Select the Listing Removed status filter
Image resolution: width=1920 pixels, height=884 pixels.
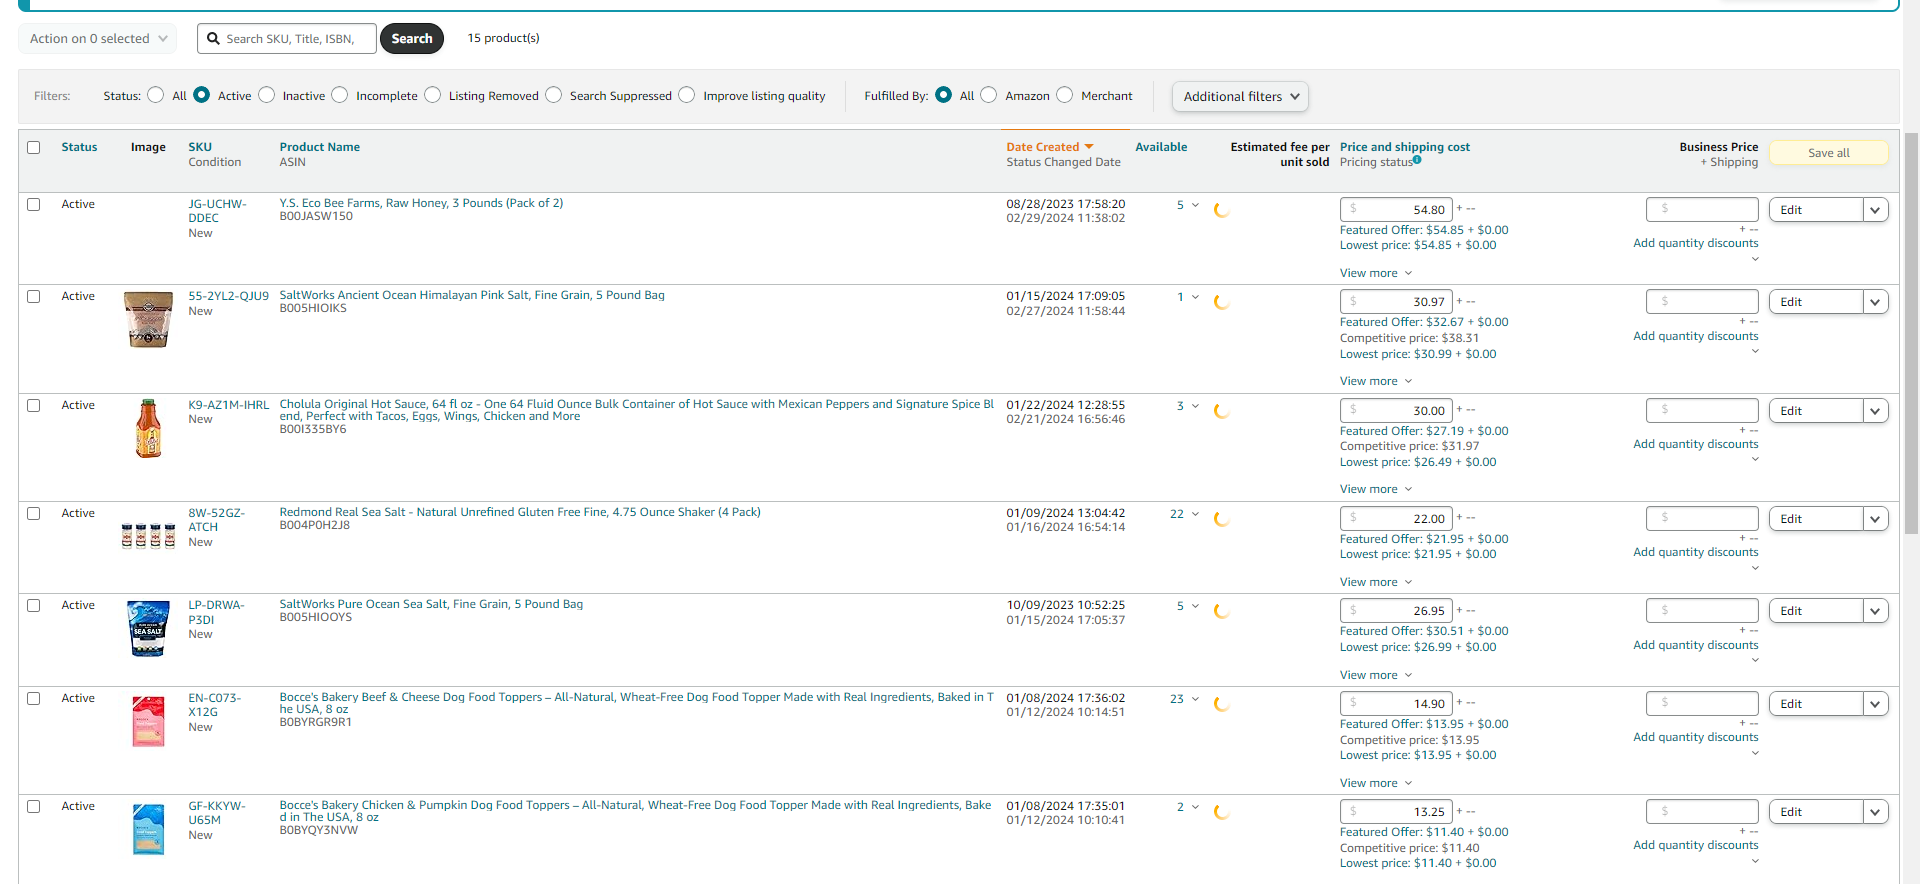[432, 95]
